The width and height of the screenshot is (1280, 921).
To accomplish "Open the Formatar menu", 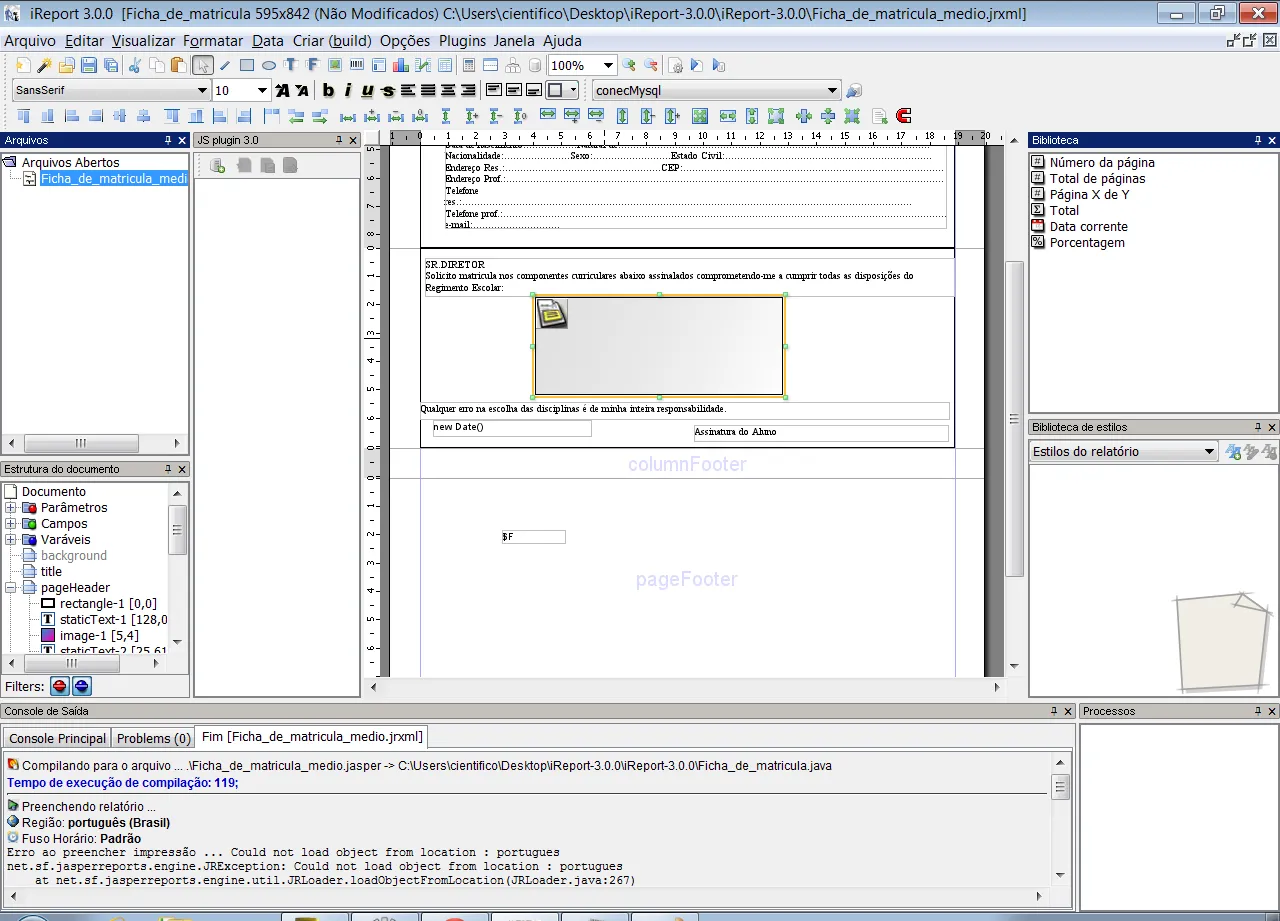I will (213, 41).
